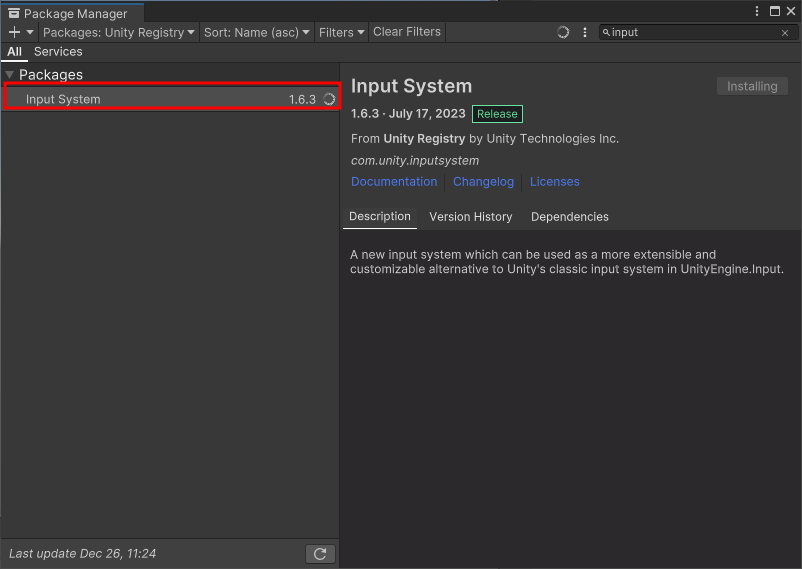802x569 pixels.
Task: Collapse the Packages group triangle
Action: click(x=9, y=75)
